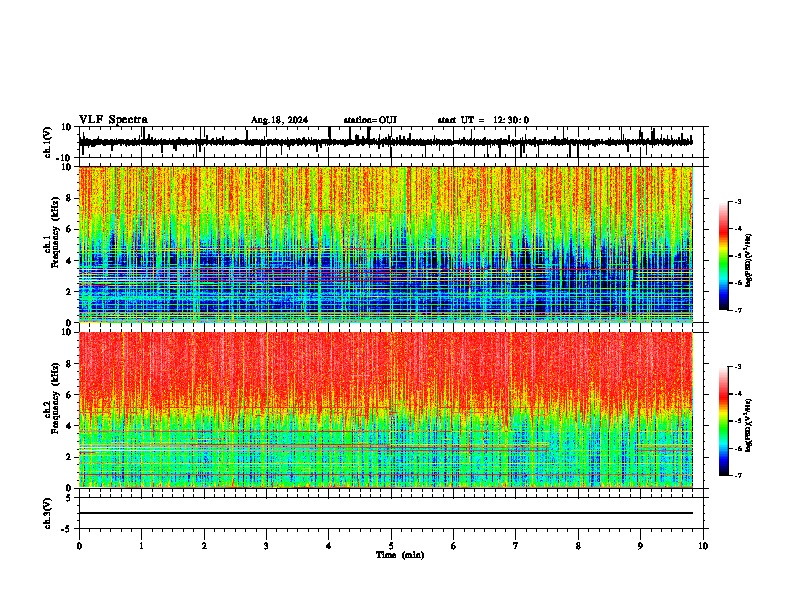Screen dimensions: 792x612
Task: Click the time axis tick label '7'
Action: (x=516, y=546)
